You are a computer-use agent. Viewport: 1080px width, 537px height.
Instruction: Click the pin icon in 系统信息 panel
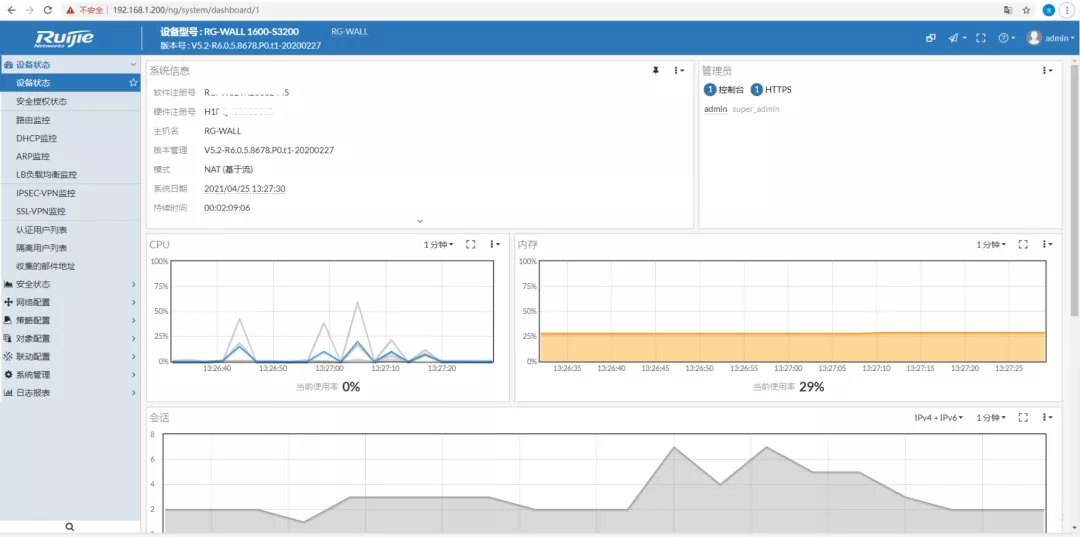point(656,71)
